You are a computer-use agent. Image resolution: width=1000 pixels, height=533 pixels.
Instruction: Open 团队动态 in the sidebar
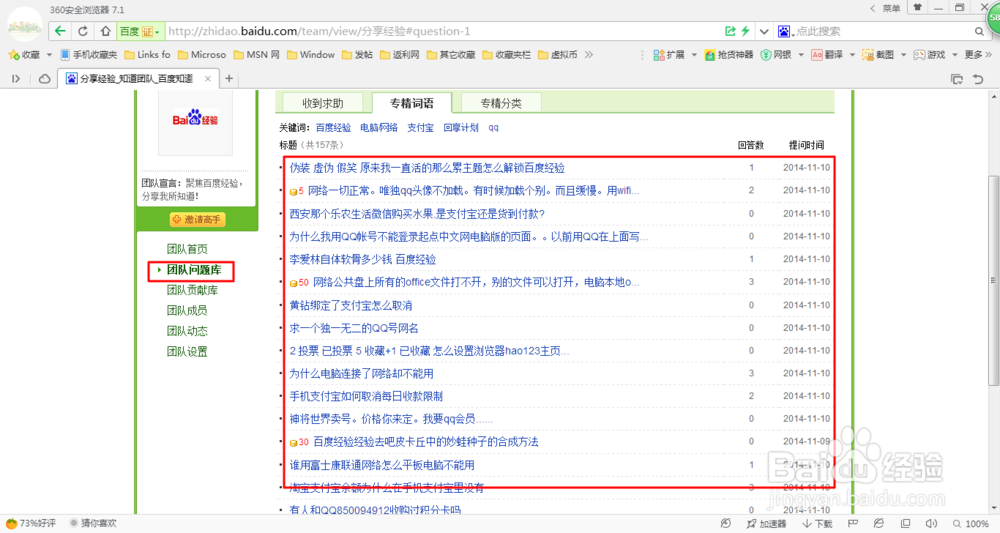pos(187,331)
